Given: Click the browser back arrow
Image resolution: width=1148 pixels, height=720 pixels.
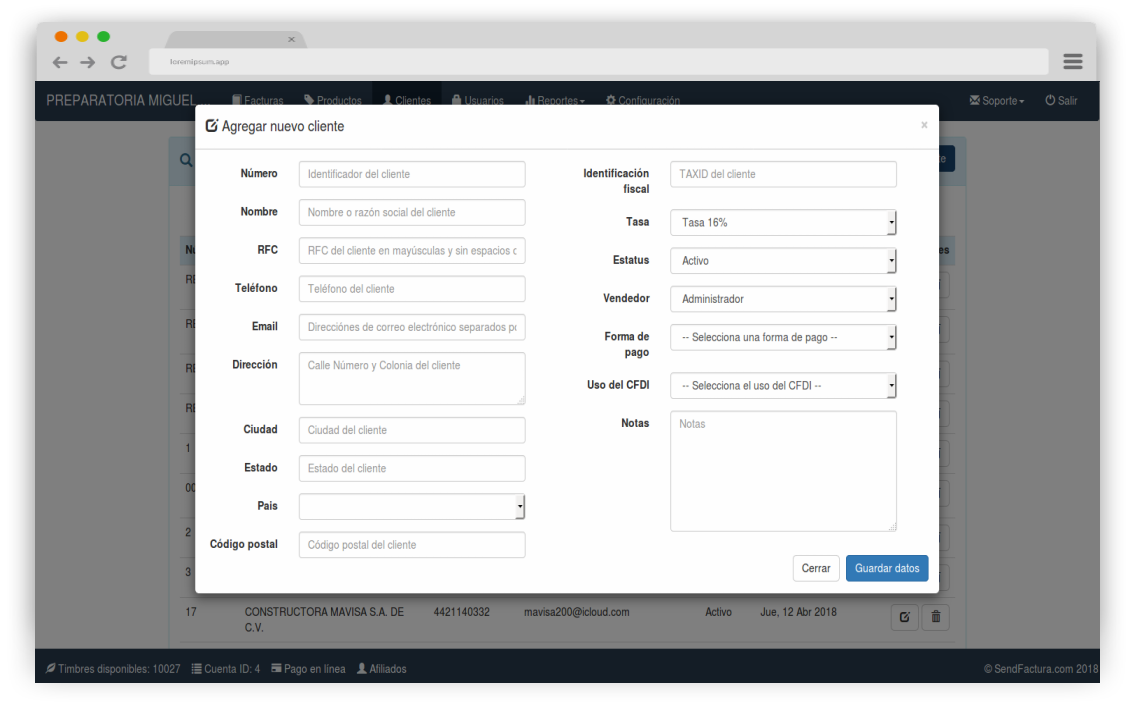Looking at the screenshot, I should pos(60,62).
